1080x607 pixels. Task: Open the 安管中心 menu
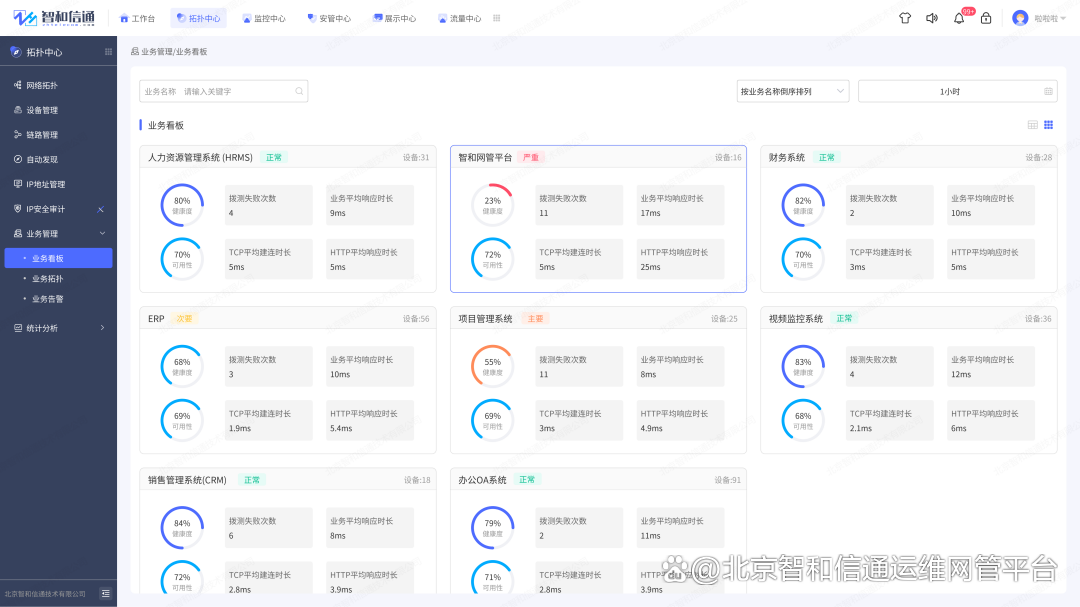click(329, 17)
